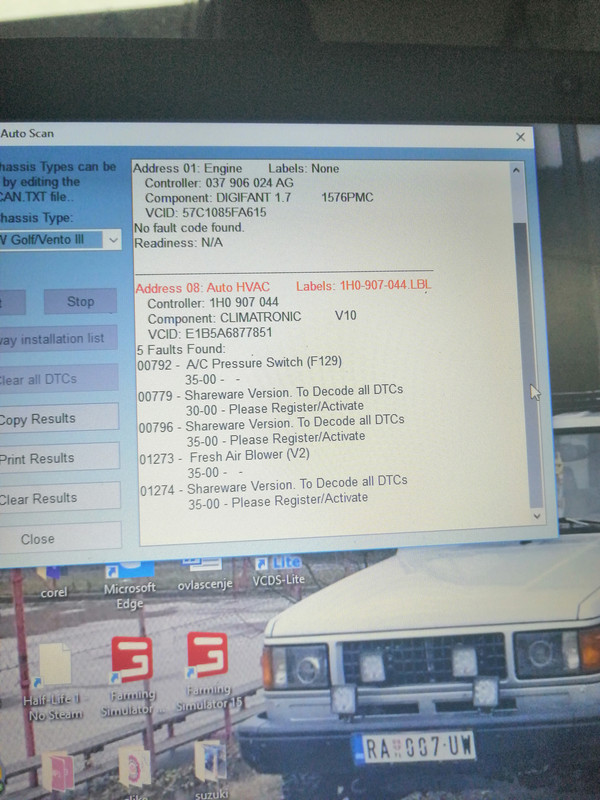
Task: Select the 'Address 08: Auto HVAC' heading
Action: coord(203,288)
